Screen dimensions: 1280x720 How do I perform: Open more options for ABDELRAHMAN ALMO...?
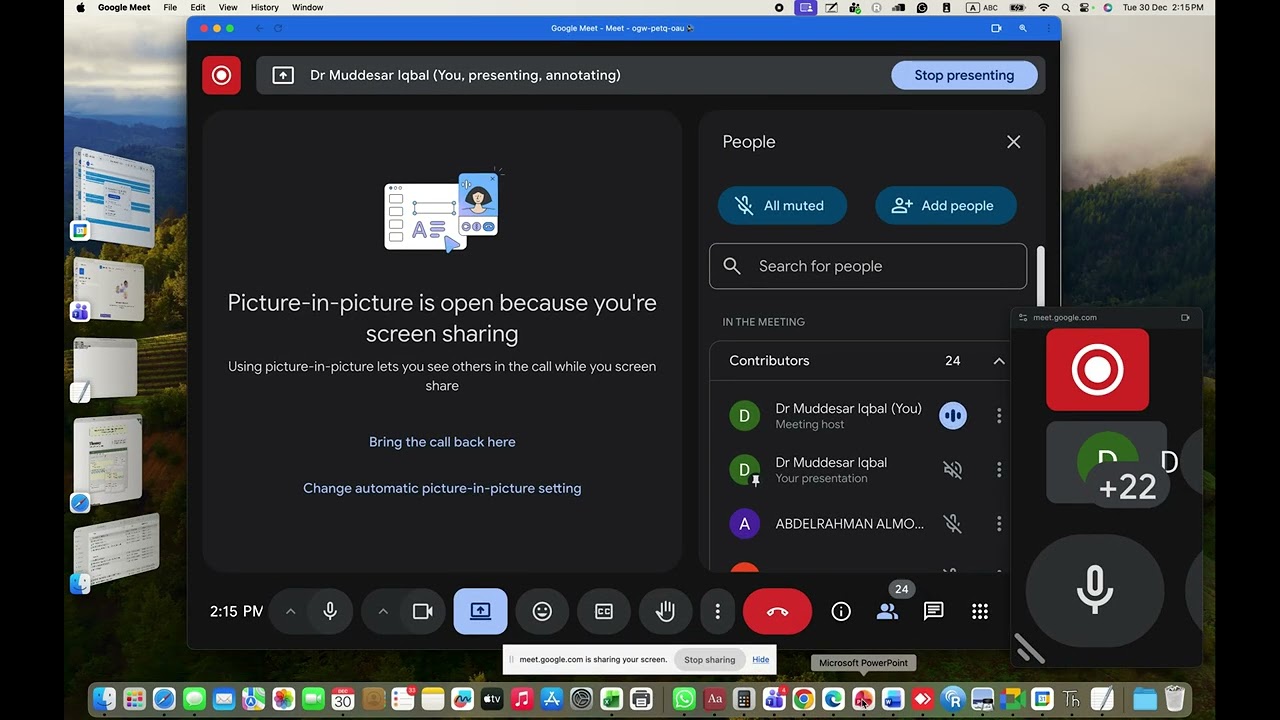click(x=998, y=523)
